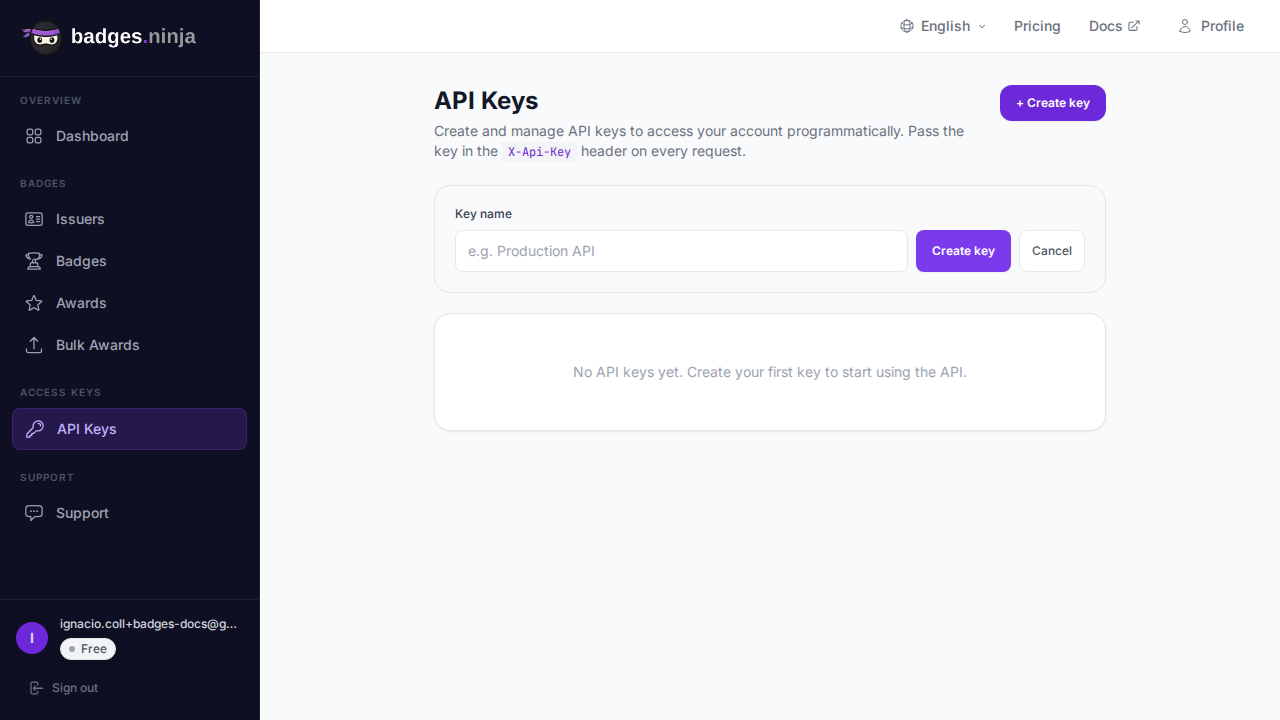Click the Free plan badge

(88, 649)
